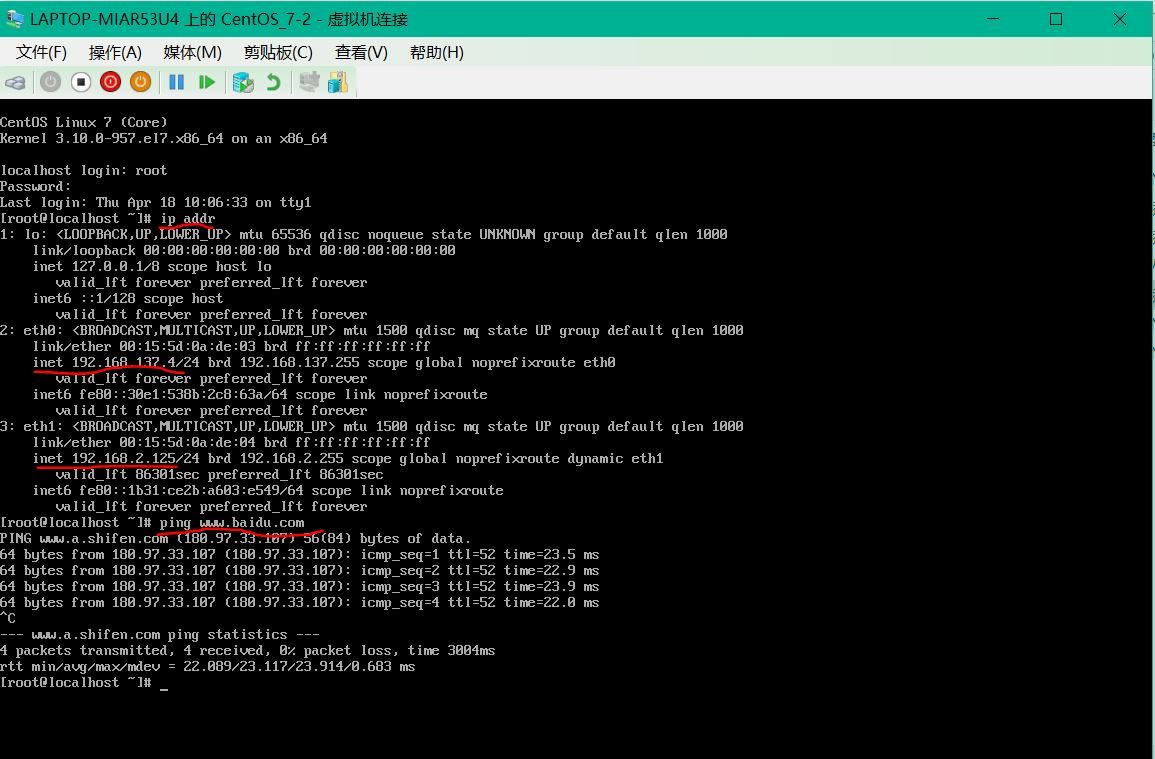Click the 'Last login: Thu Apr 18' line
1155x759 pixels.
point(155,203)
